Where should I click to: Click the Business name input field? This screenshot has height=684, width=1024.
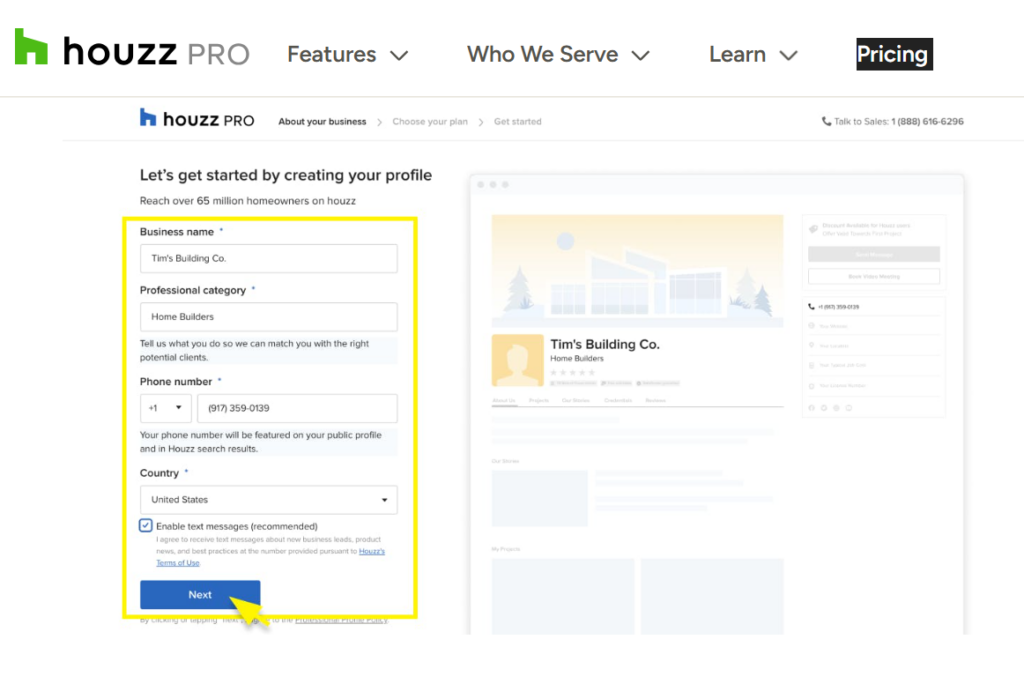pos(268,258)
